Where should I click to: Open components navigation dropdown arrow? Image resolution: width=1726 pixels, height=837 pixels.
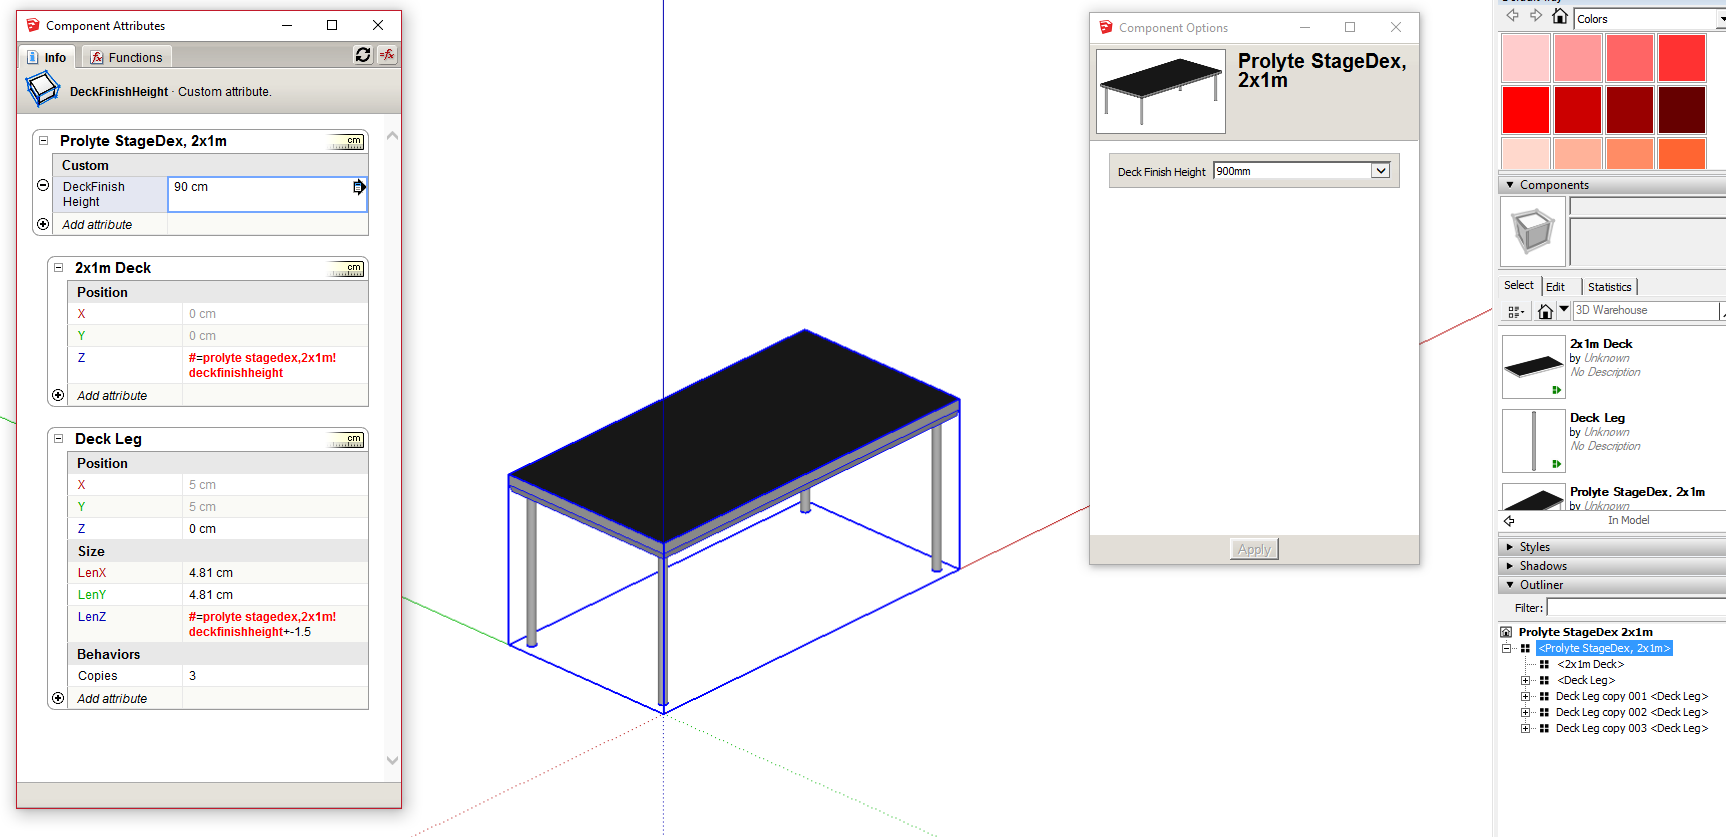coord(1564,310)
